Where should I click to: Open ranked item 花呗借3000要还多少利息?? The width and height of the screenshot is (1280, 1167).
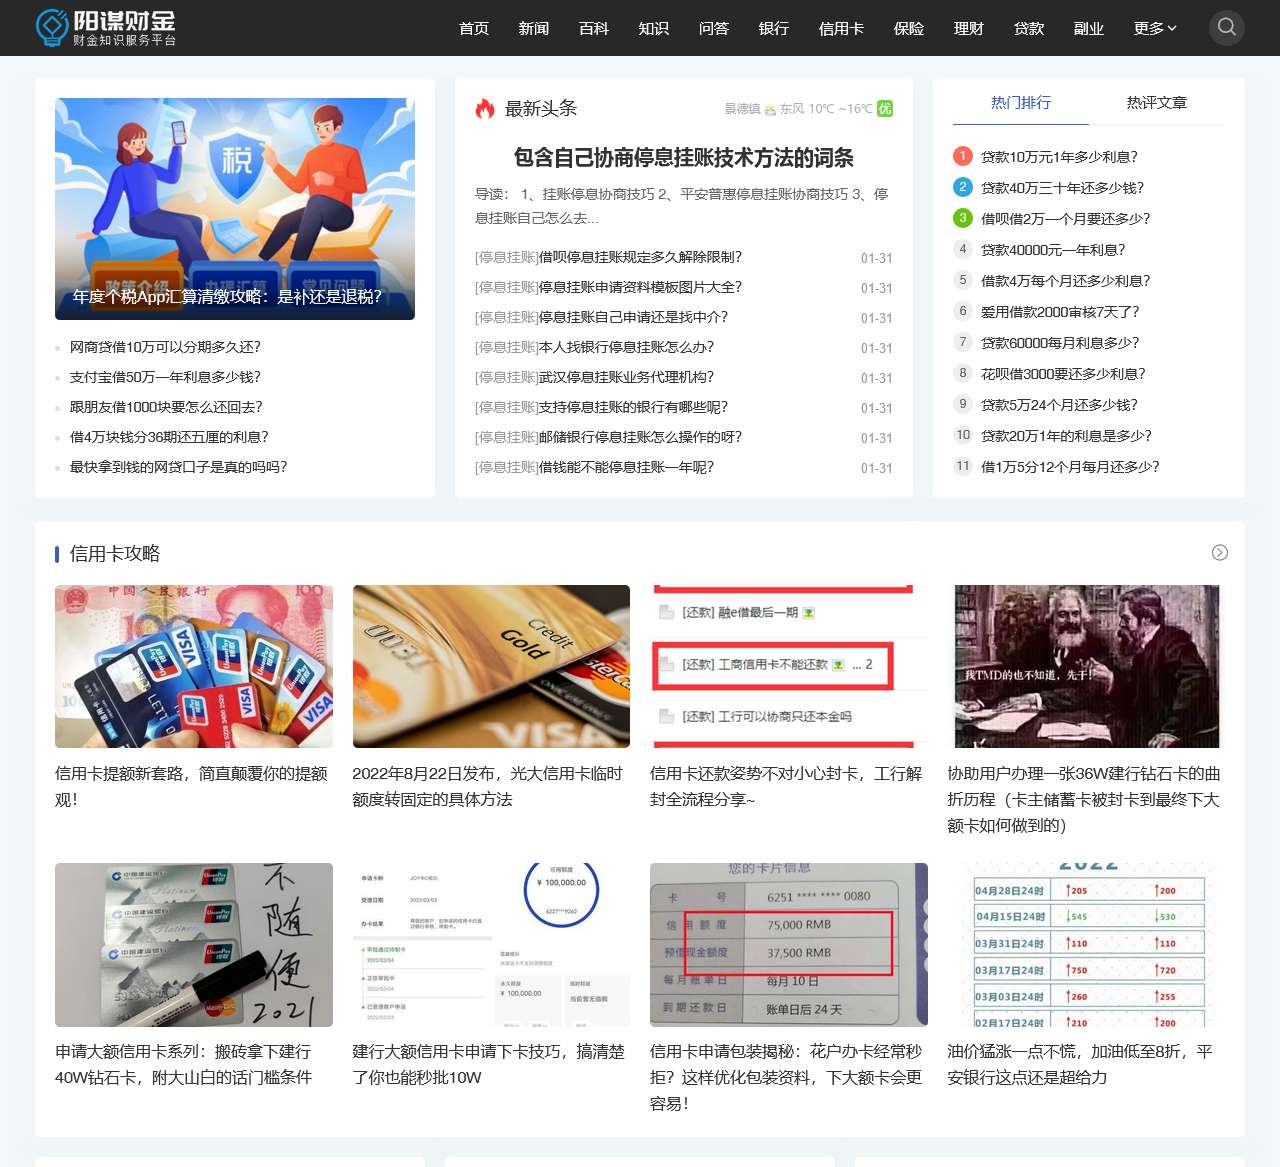tap(1063, 374)
